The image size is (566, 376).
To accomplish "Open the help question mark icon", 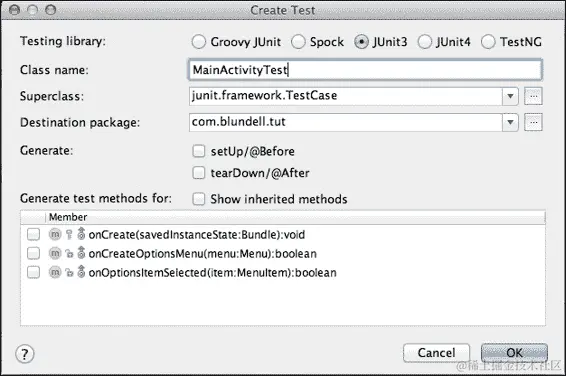I will (25, 354).
